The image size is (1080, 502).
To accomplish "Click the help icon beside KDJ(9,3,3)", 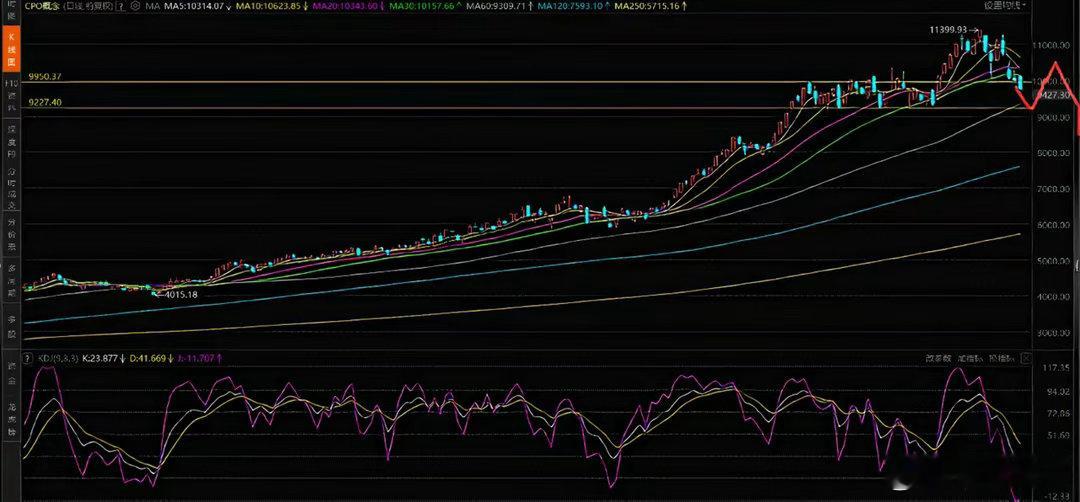I will point(28,358).
